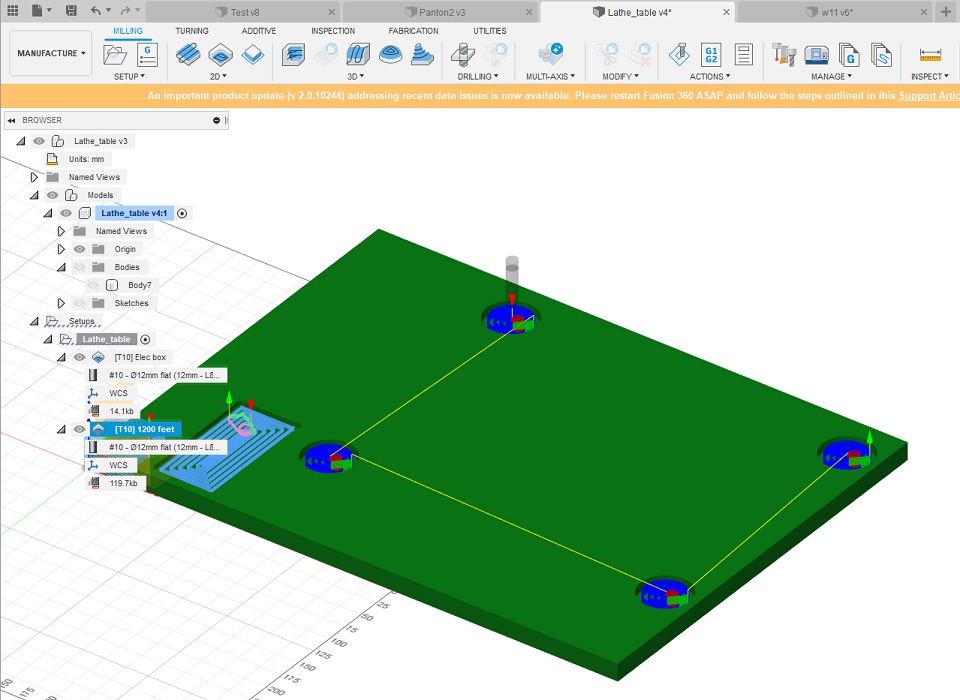The height and width of the screenshot is (700, 960).
Task: Click the Simulate icon in Actions
Action: (x=679, y=55)
